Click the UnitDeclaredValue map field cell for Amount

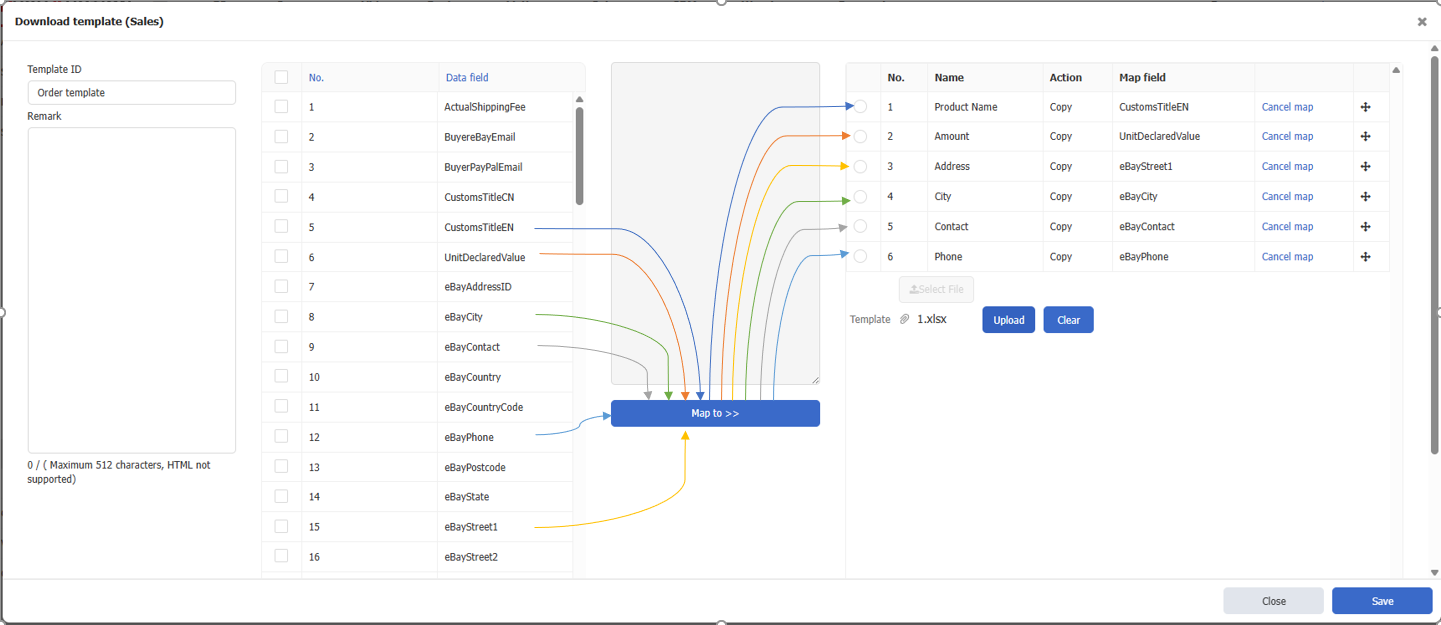(1159, 137)
